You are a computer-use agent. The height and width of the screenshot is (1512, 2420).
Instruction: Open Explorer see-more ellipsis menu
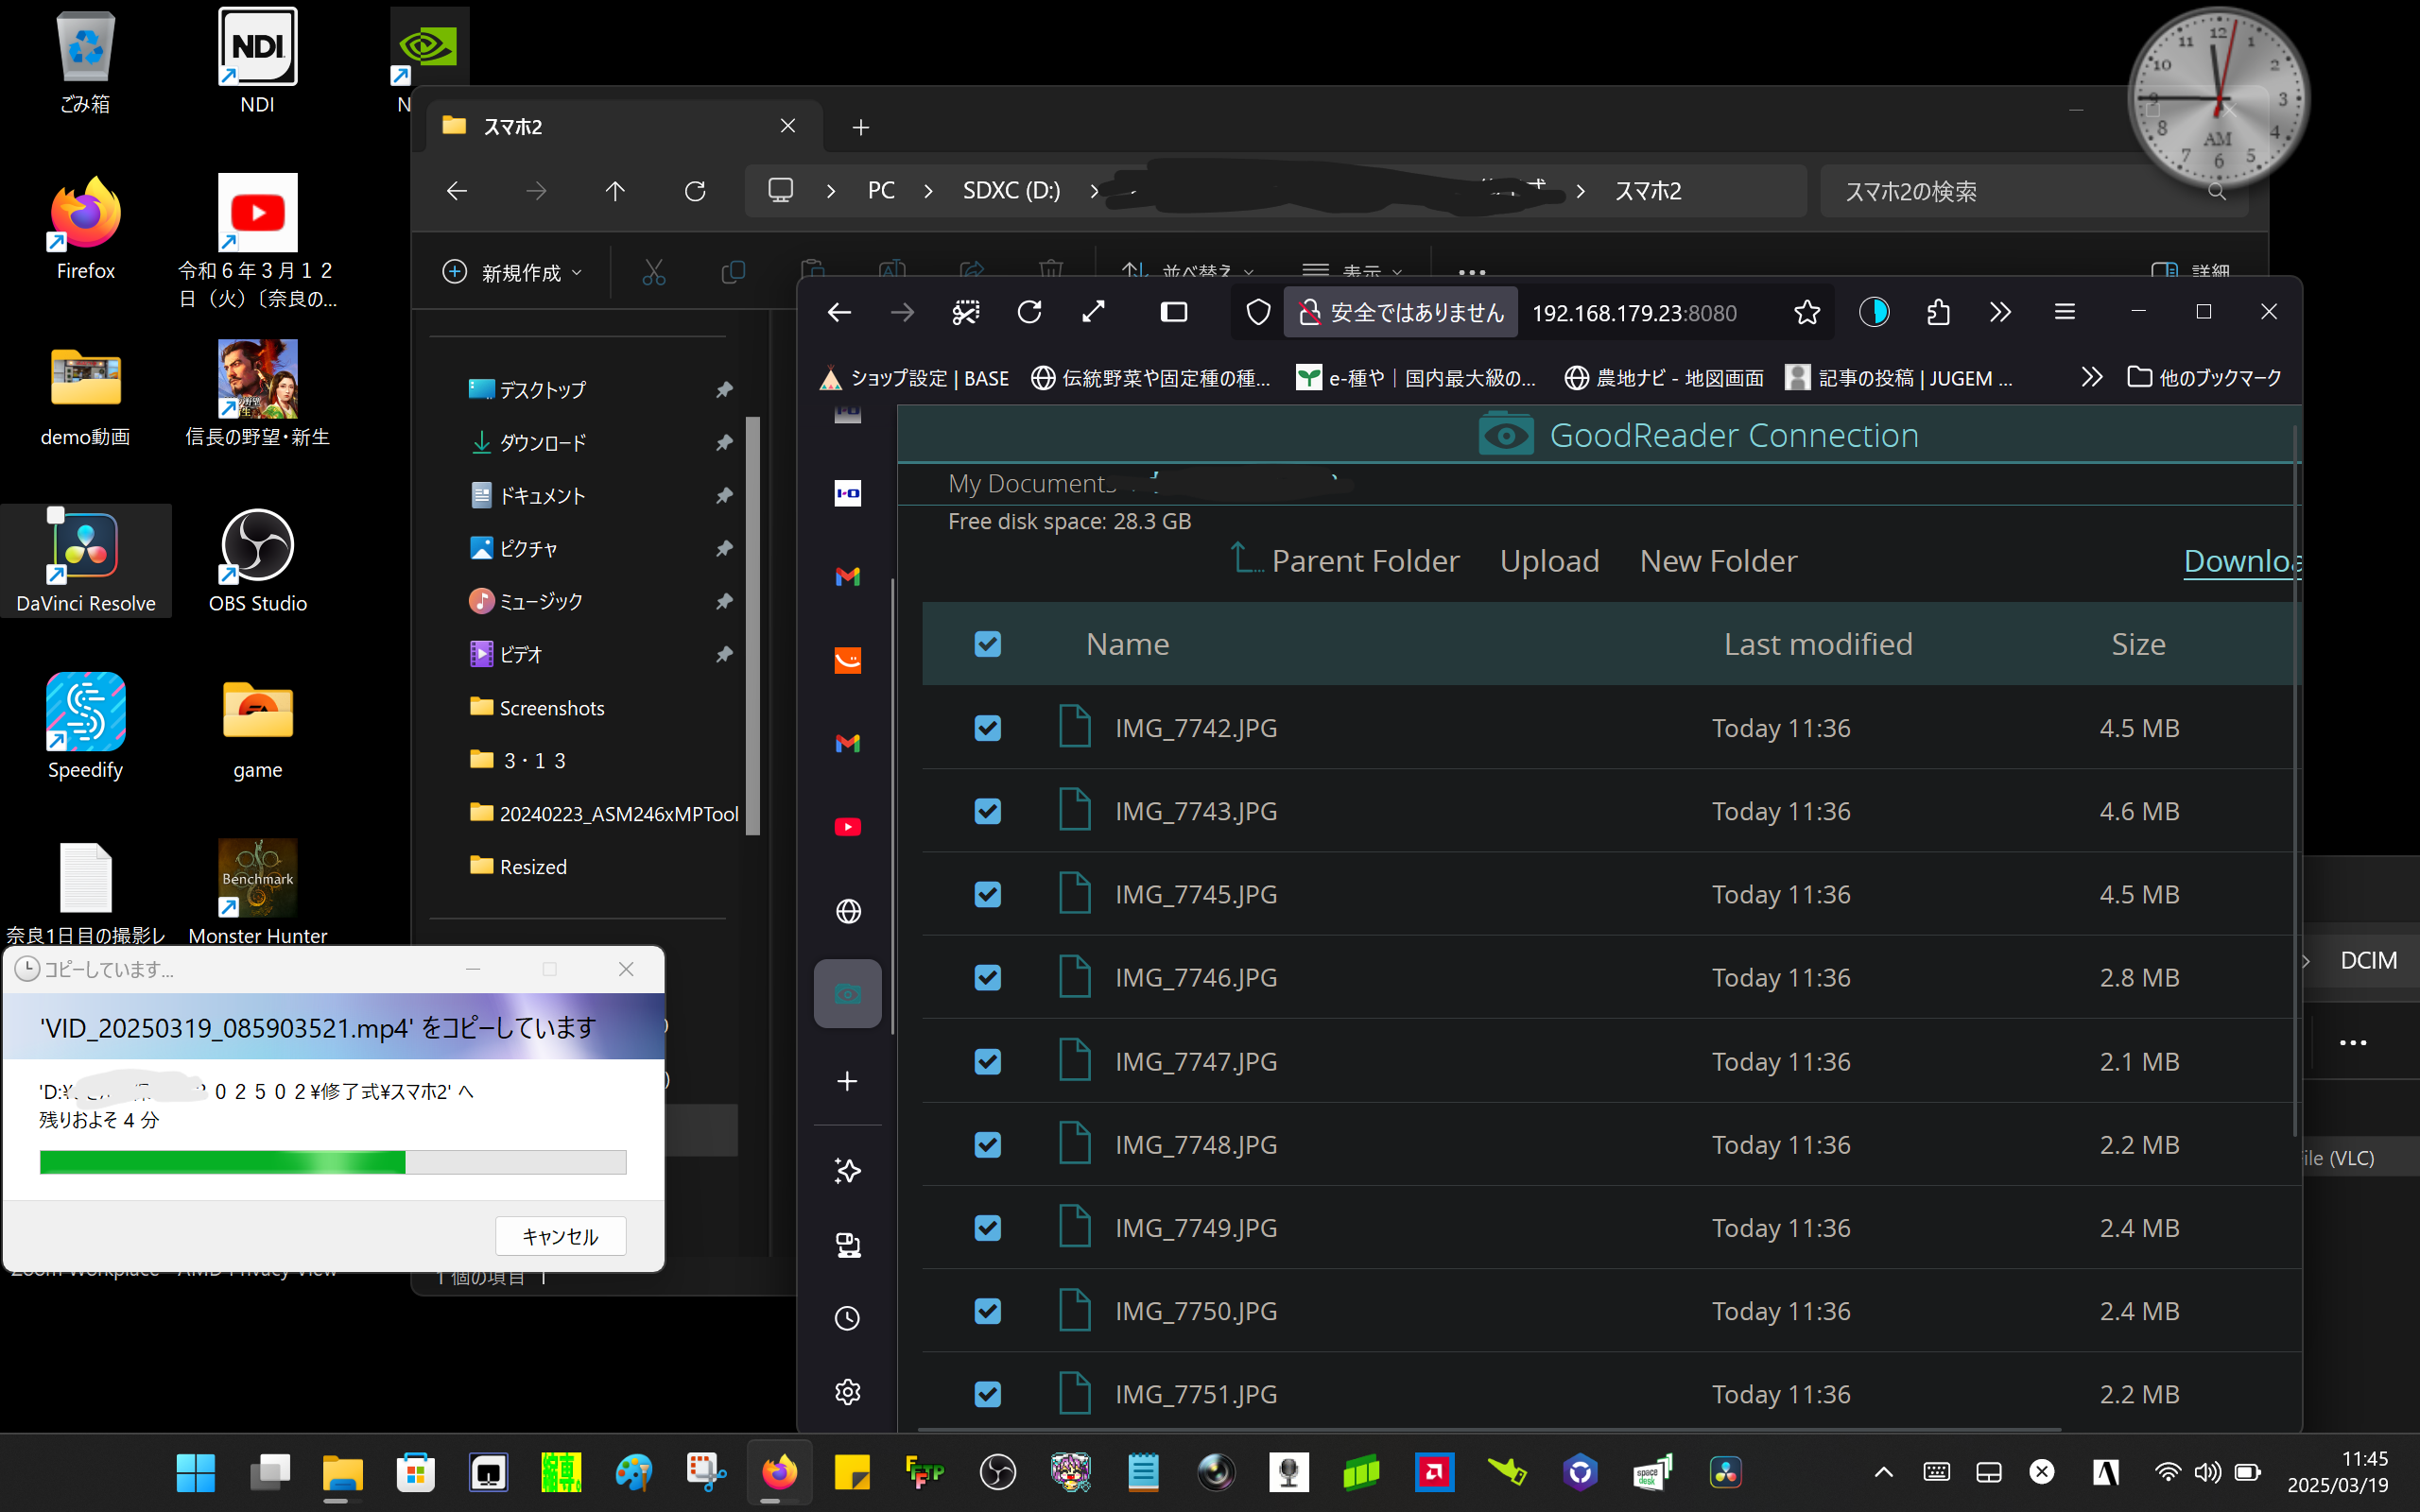1472,272
